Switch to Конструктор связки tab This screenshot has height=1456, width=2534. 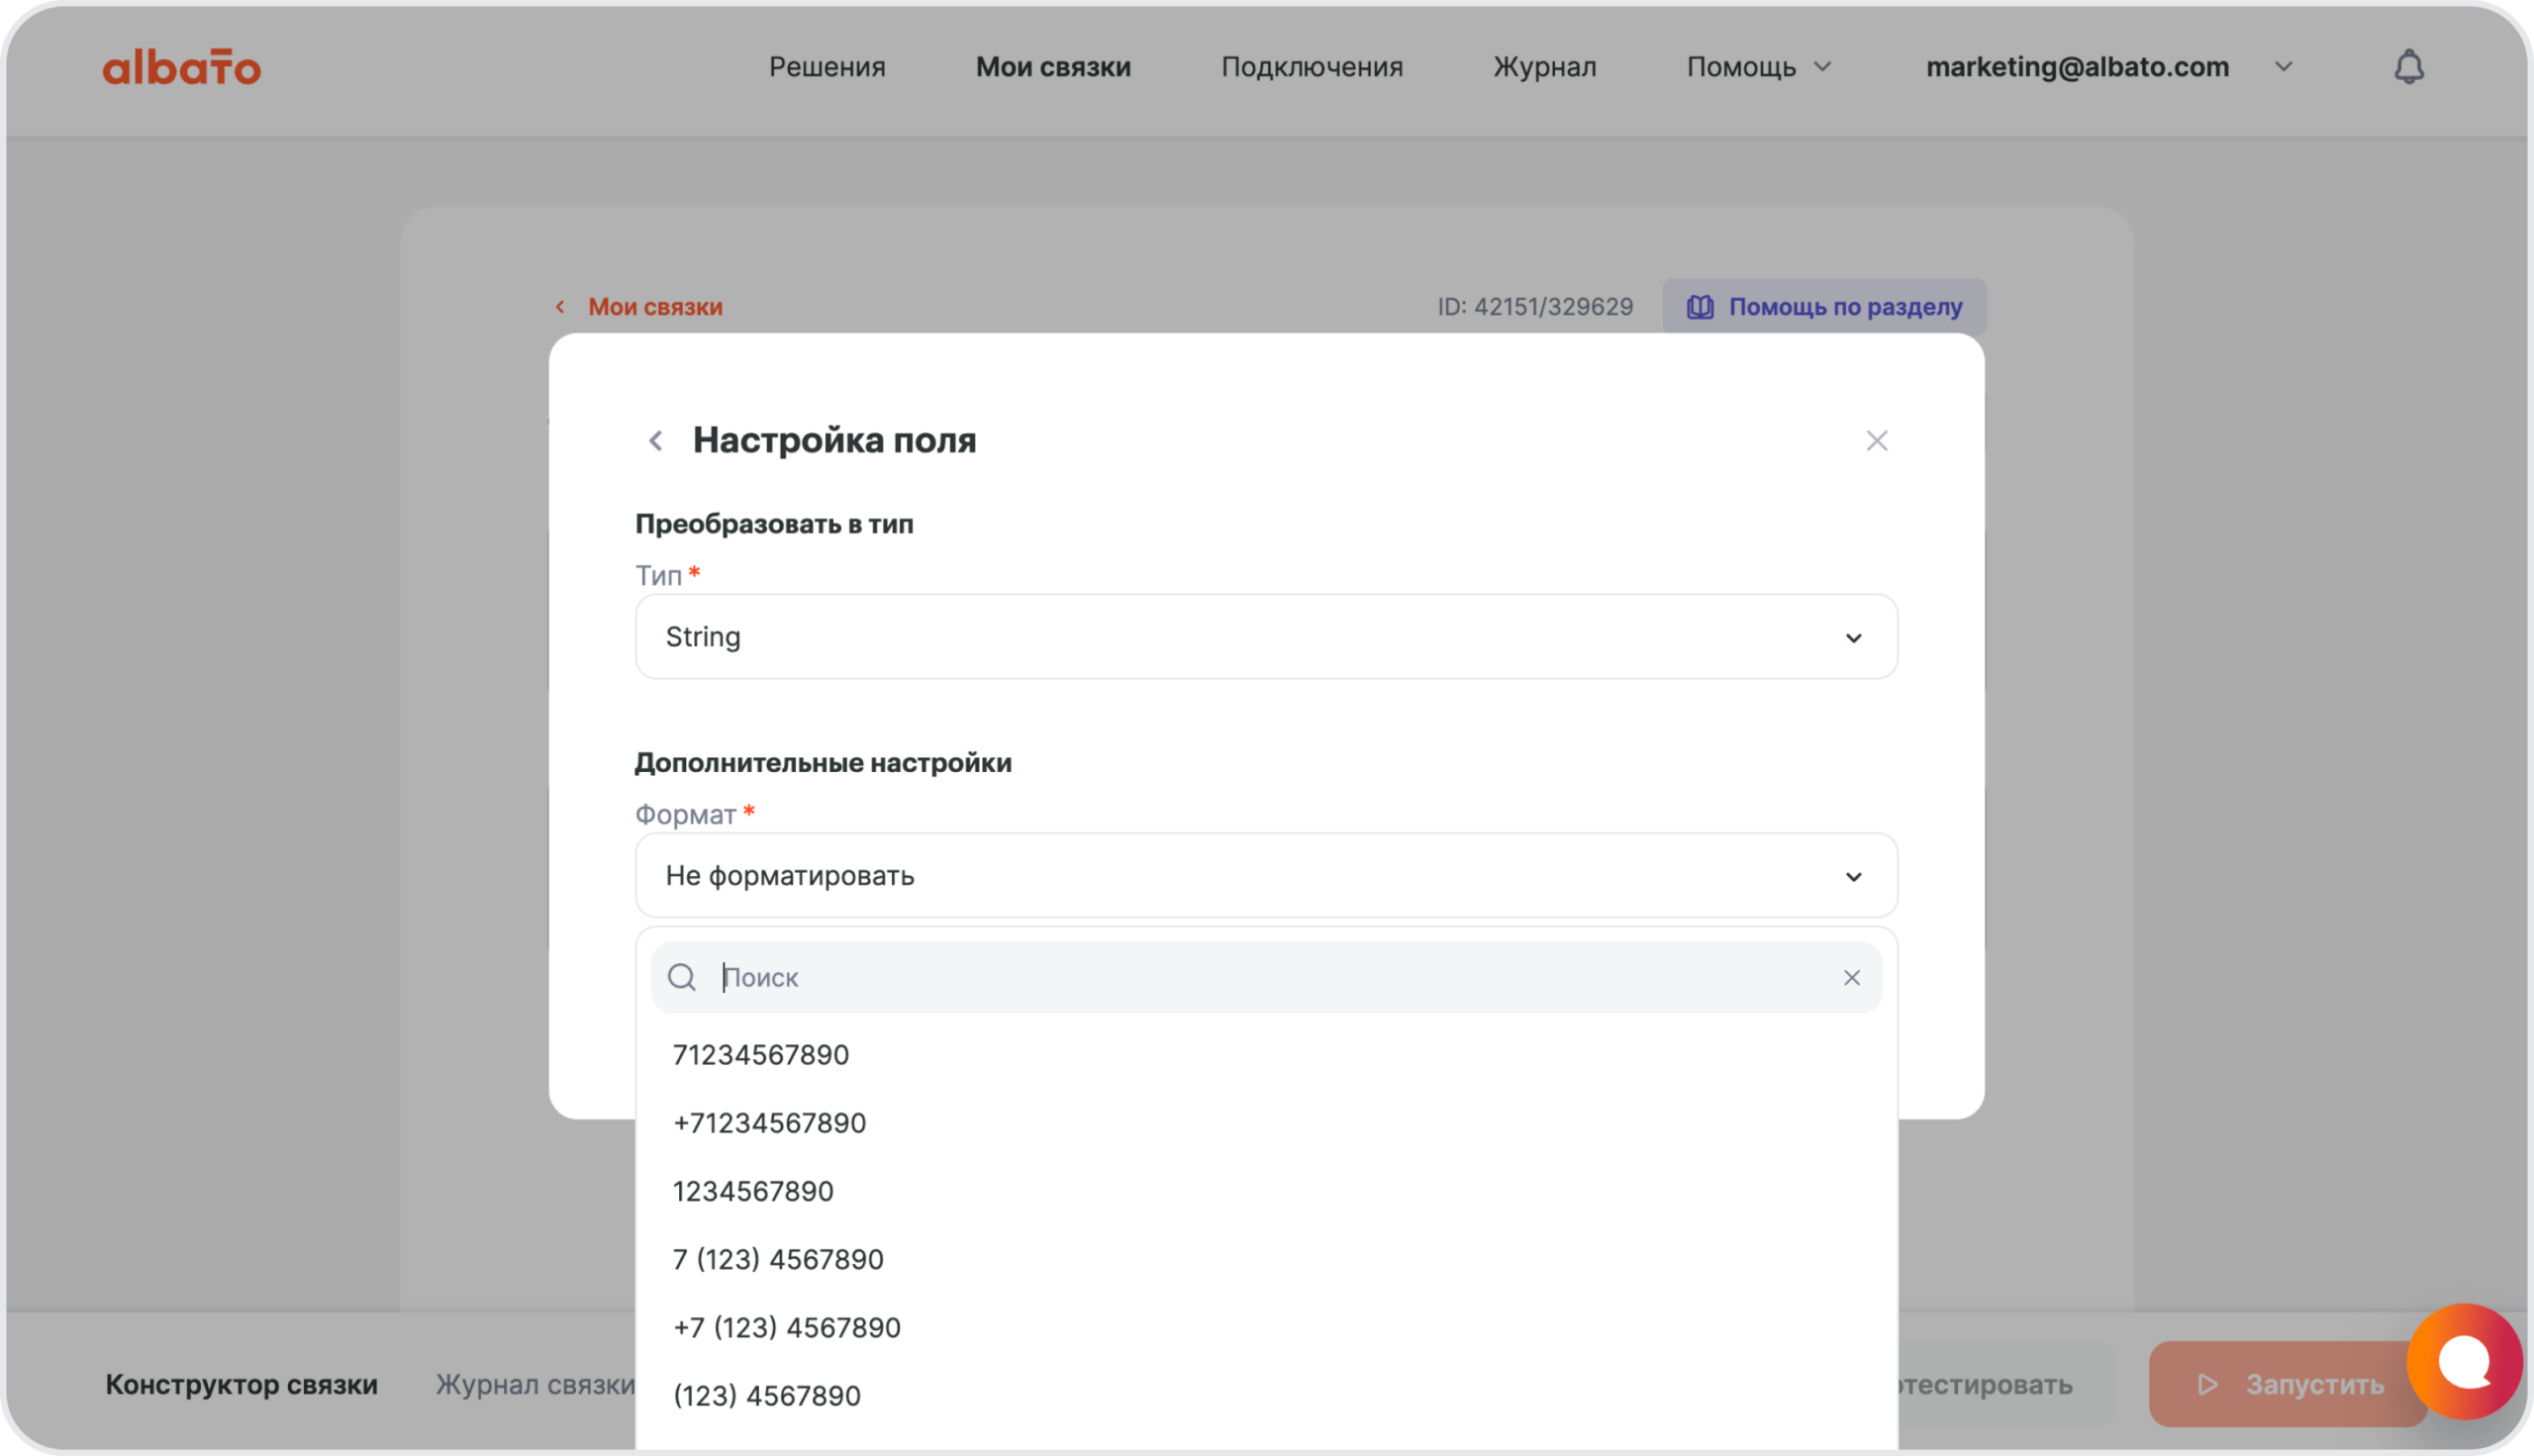point(241,1385)
